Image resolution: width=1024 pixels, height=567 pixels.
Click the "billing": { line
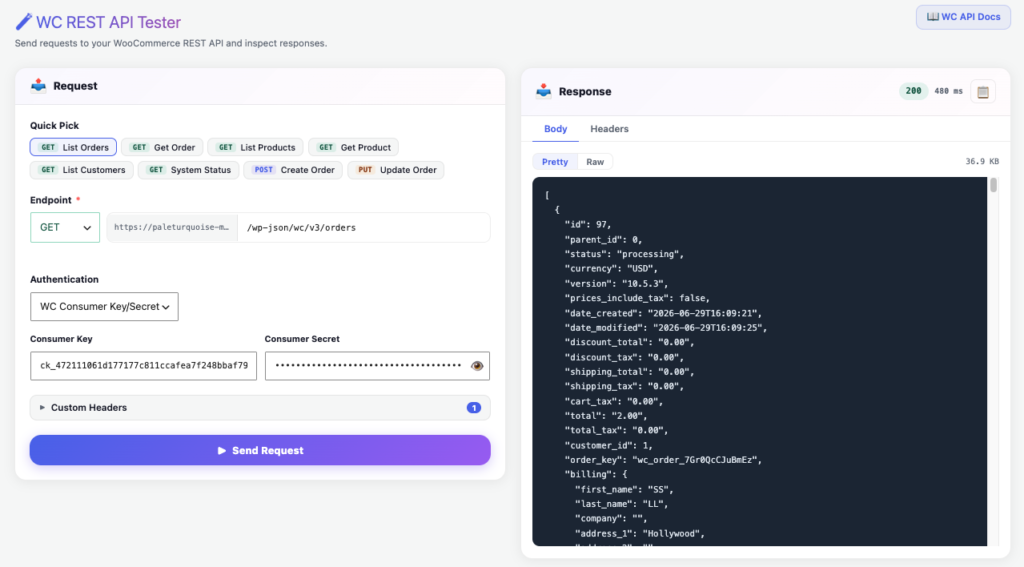[x=596, y=475]
